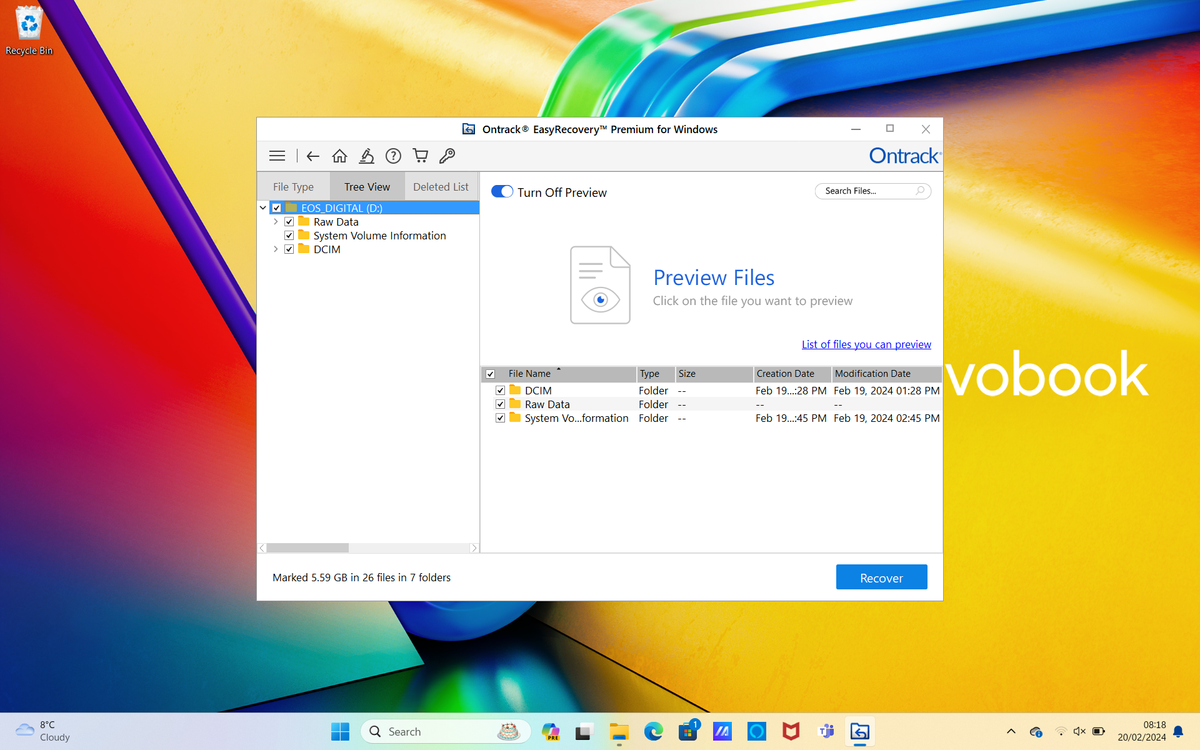Image resolution: width=1200 pixels, height=750 pixels.
Task: Launch EasyRecovery from the taskbar
Action: click(x=859, y=731)
